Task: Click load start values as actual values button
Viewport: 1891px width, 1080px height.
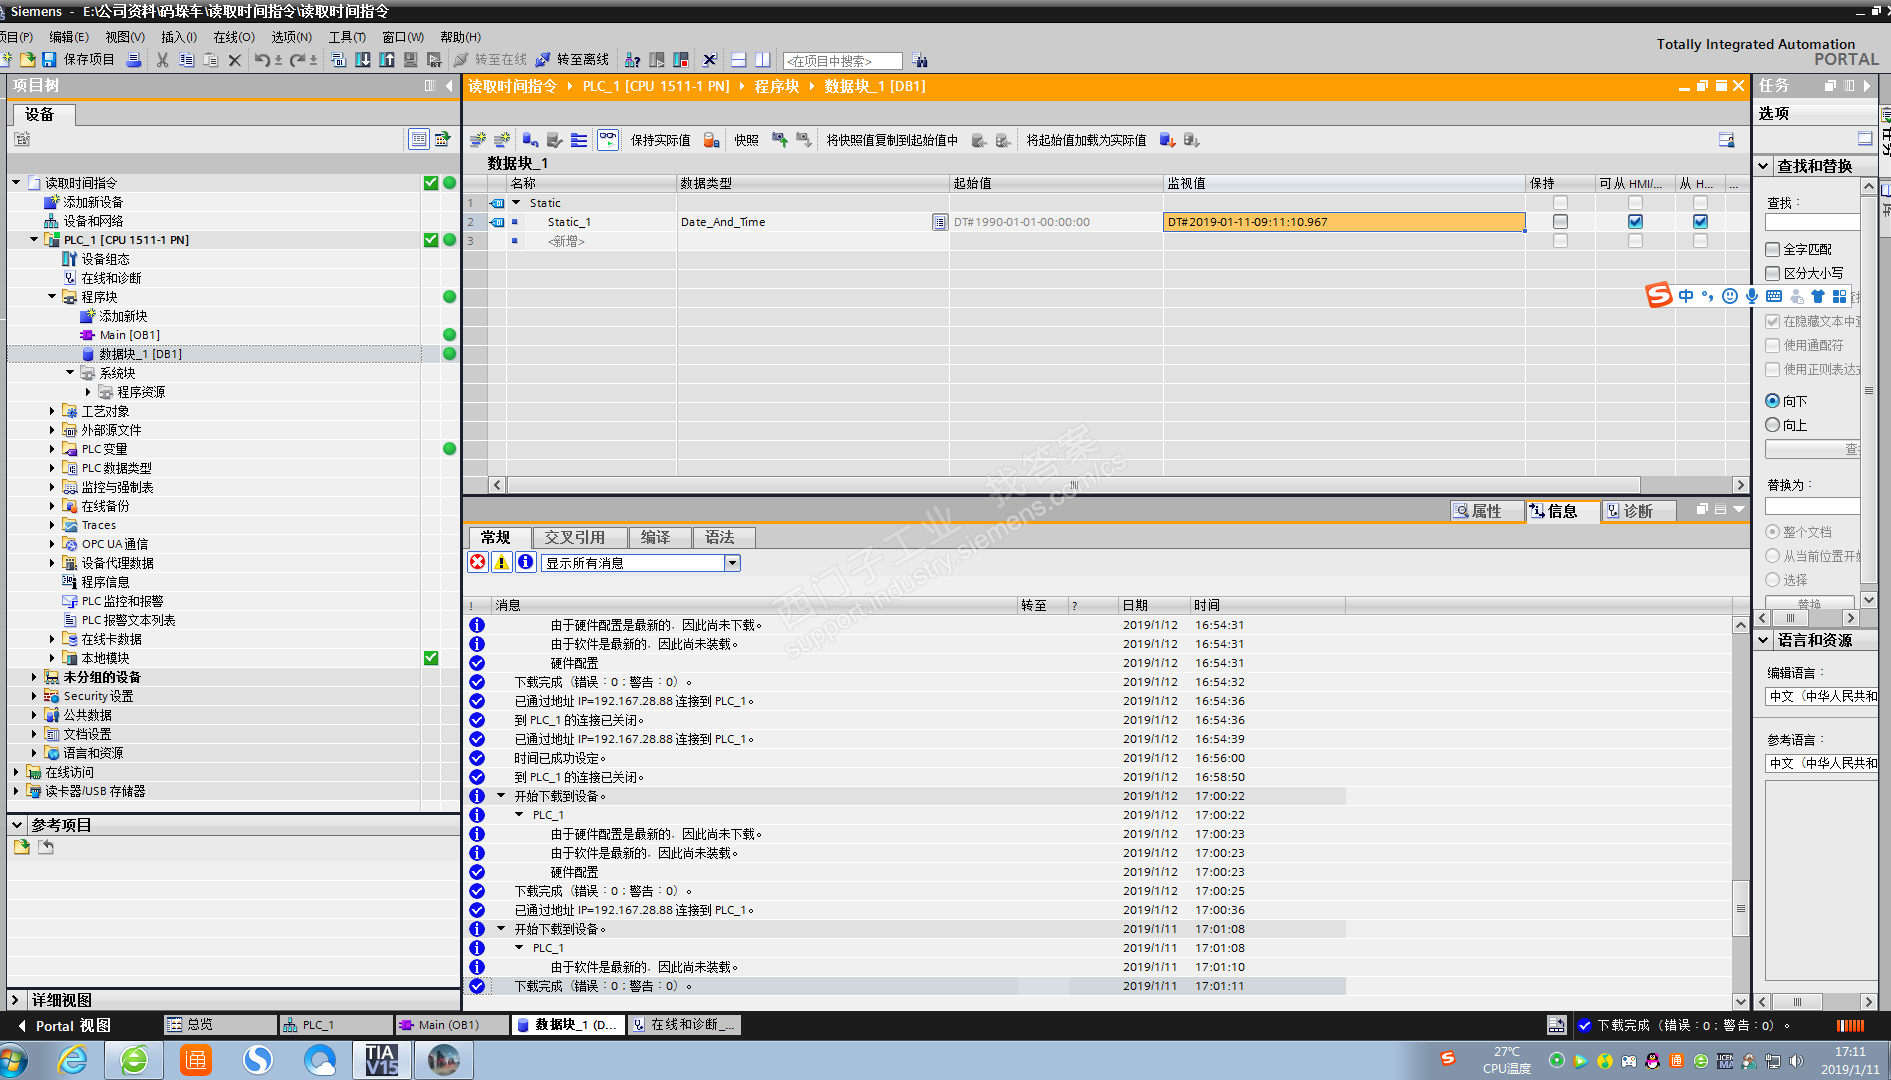Action: [1086, 140]
